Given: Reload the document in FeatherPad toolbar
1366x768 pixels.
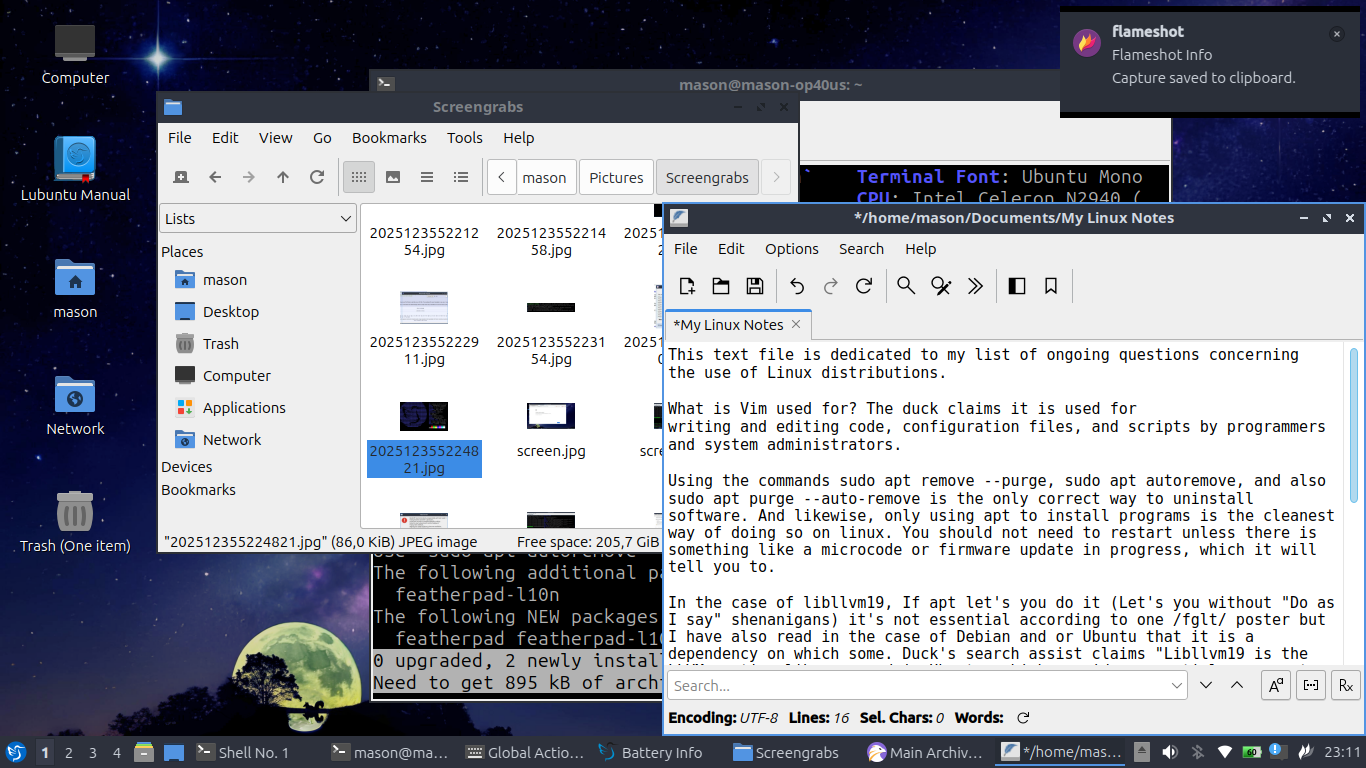Looking at the screenshot, I should [x=865, y=286].
